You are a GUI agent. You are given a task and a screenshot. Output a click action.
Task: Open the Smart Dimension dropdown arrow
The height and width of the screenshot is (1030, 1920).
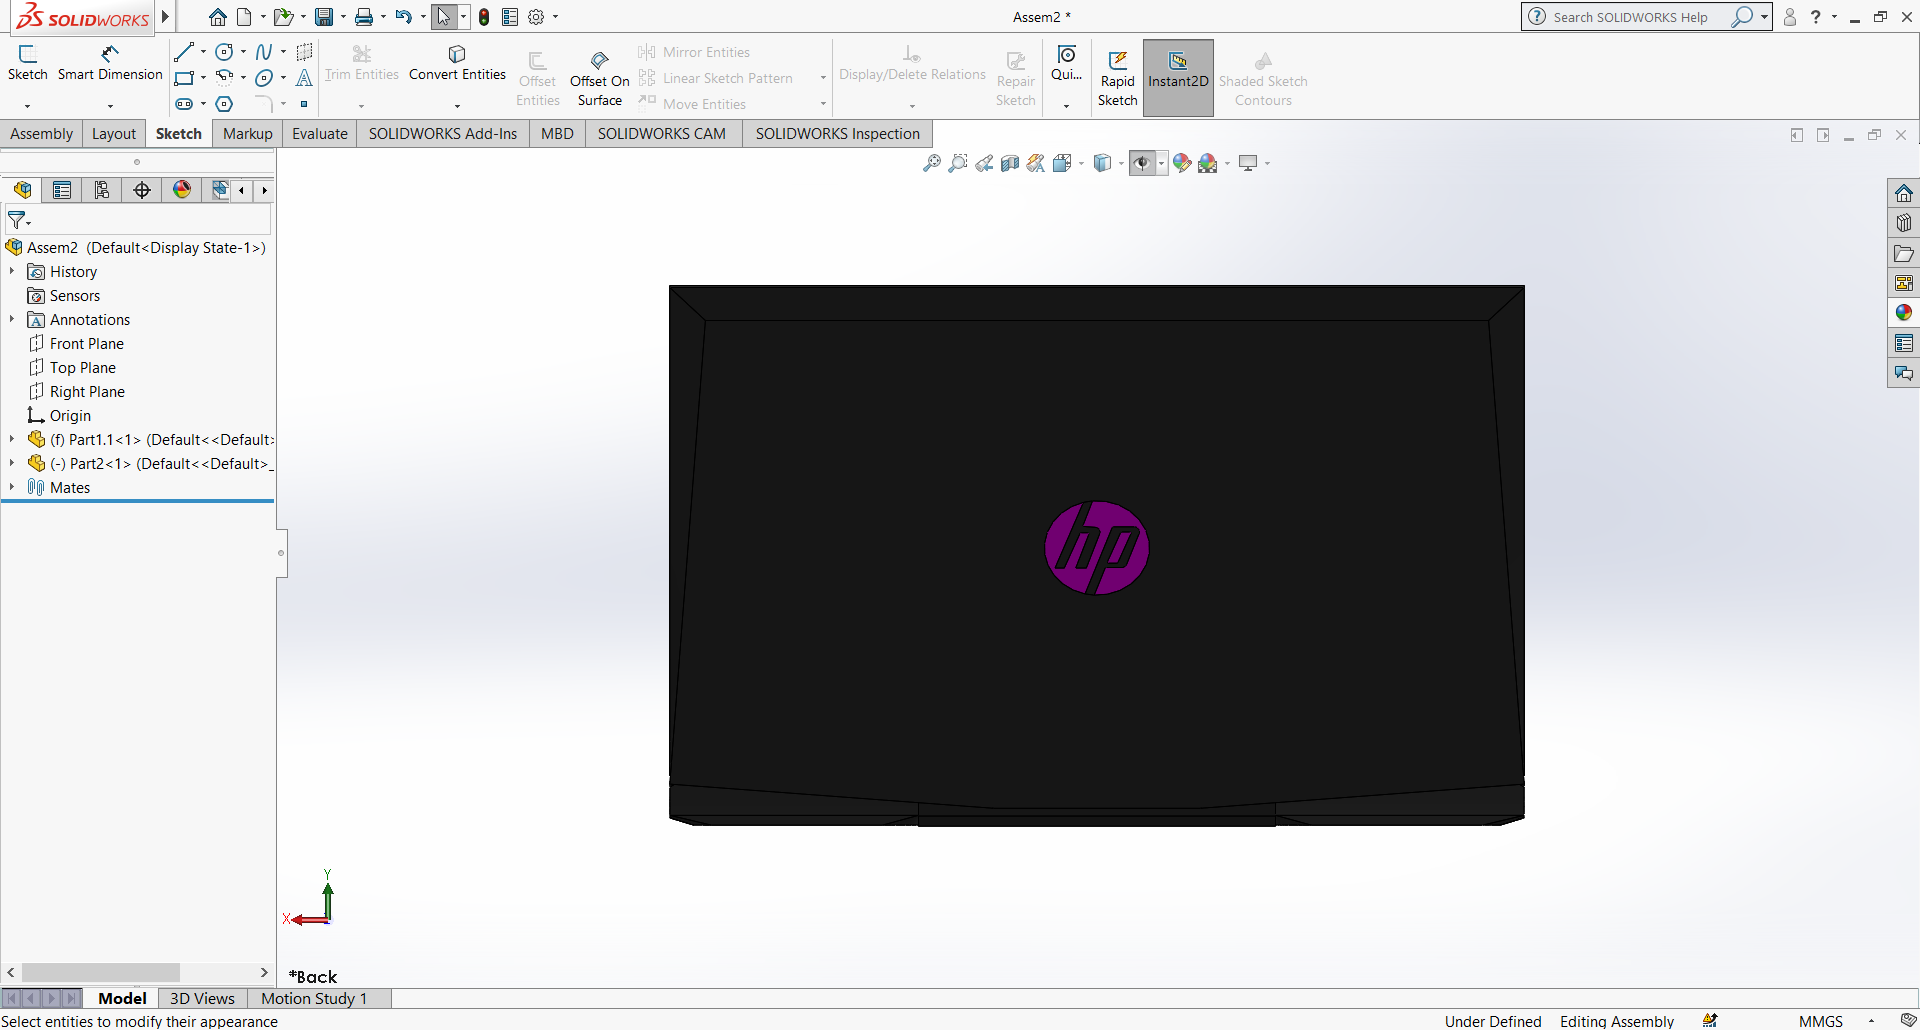click(110, 105)
